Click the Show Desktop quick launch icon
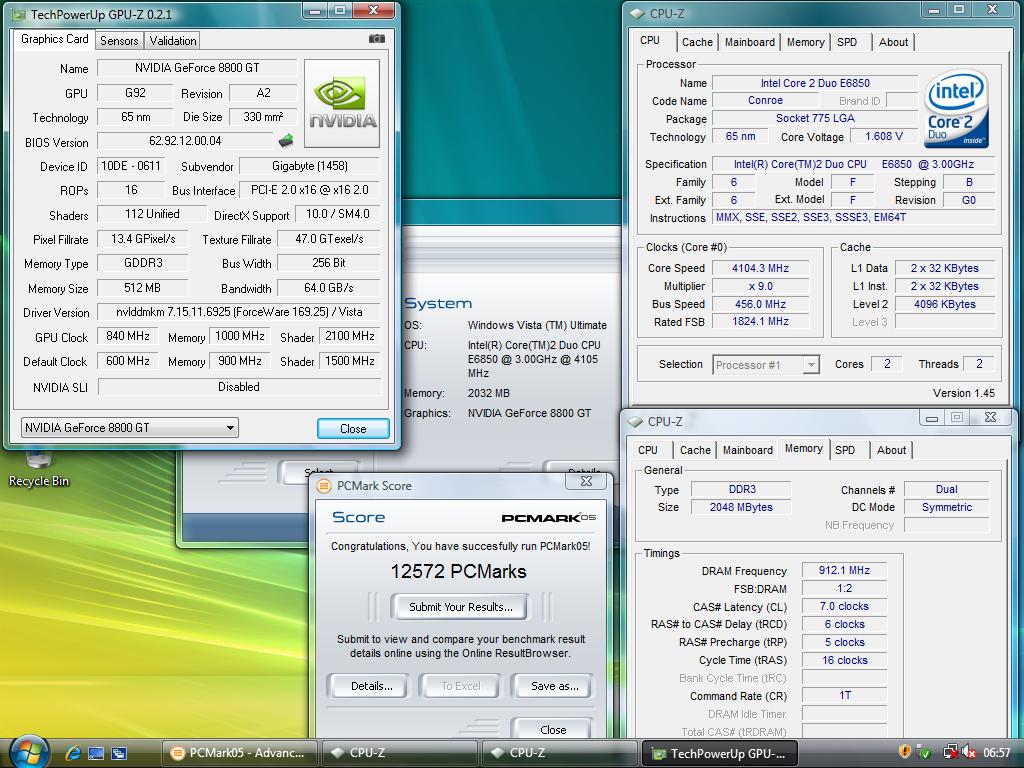Image resolution: width=1024 pixels, height=768 pixels. click(x=96, y=753)
